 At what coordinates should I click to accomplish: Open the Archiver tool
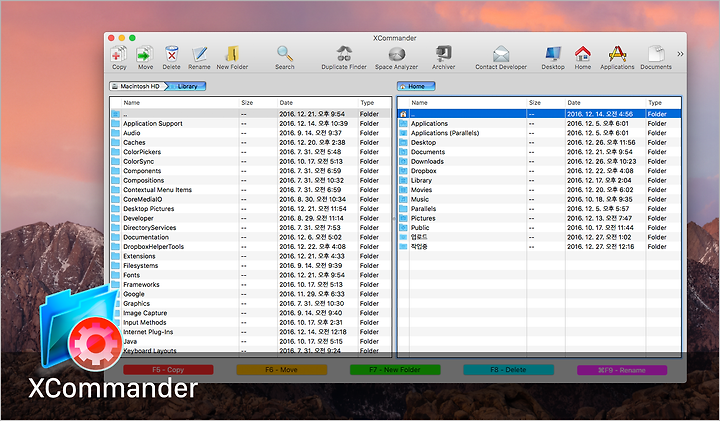[444, 54]
